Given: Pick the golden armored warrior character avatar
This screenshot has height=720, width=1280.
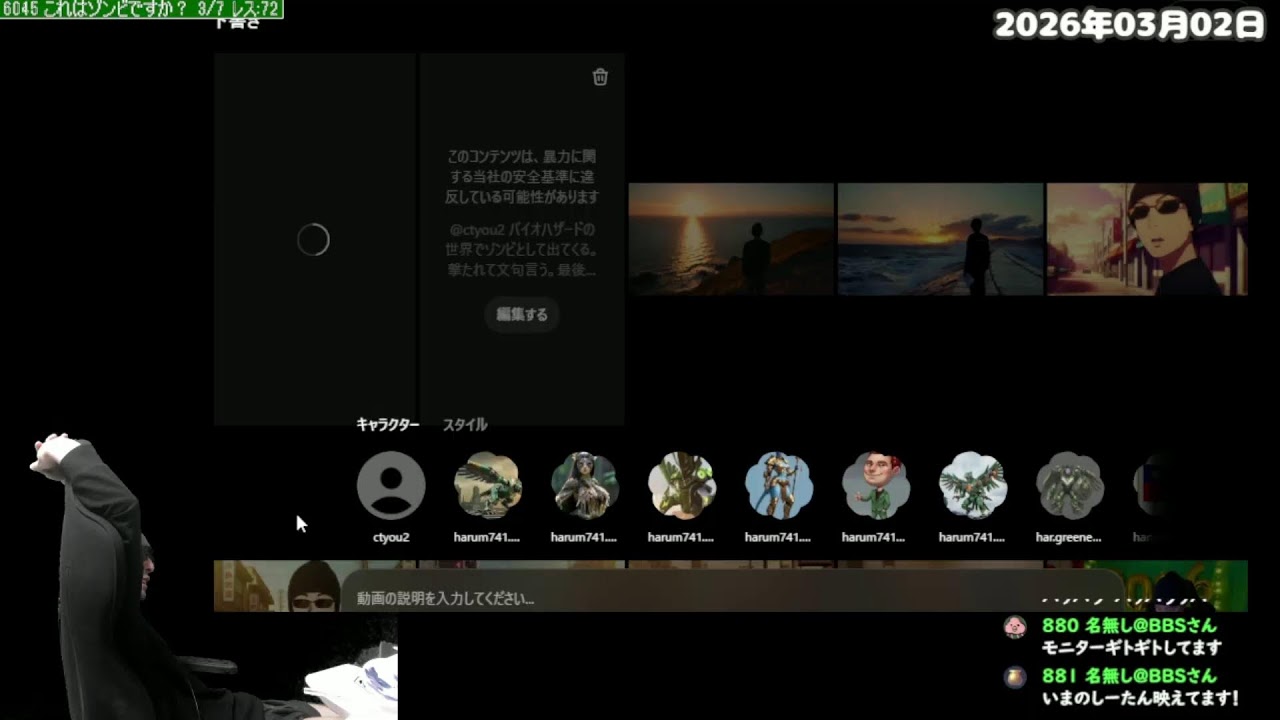Looking at the screenshot, I should (779, 485).
